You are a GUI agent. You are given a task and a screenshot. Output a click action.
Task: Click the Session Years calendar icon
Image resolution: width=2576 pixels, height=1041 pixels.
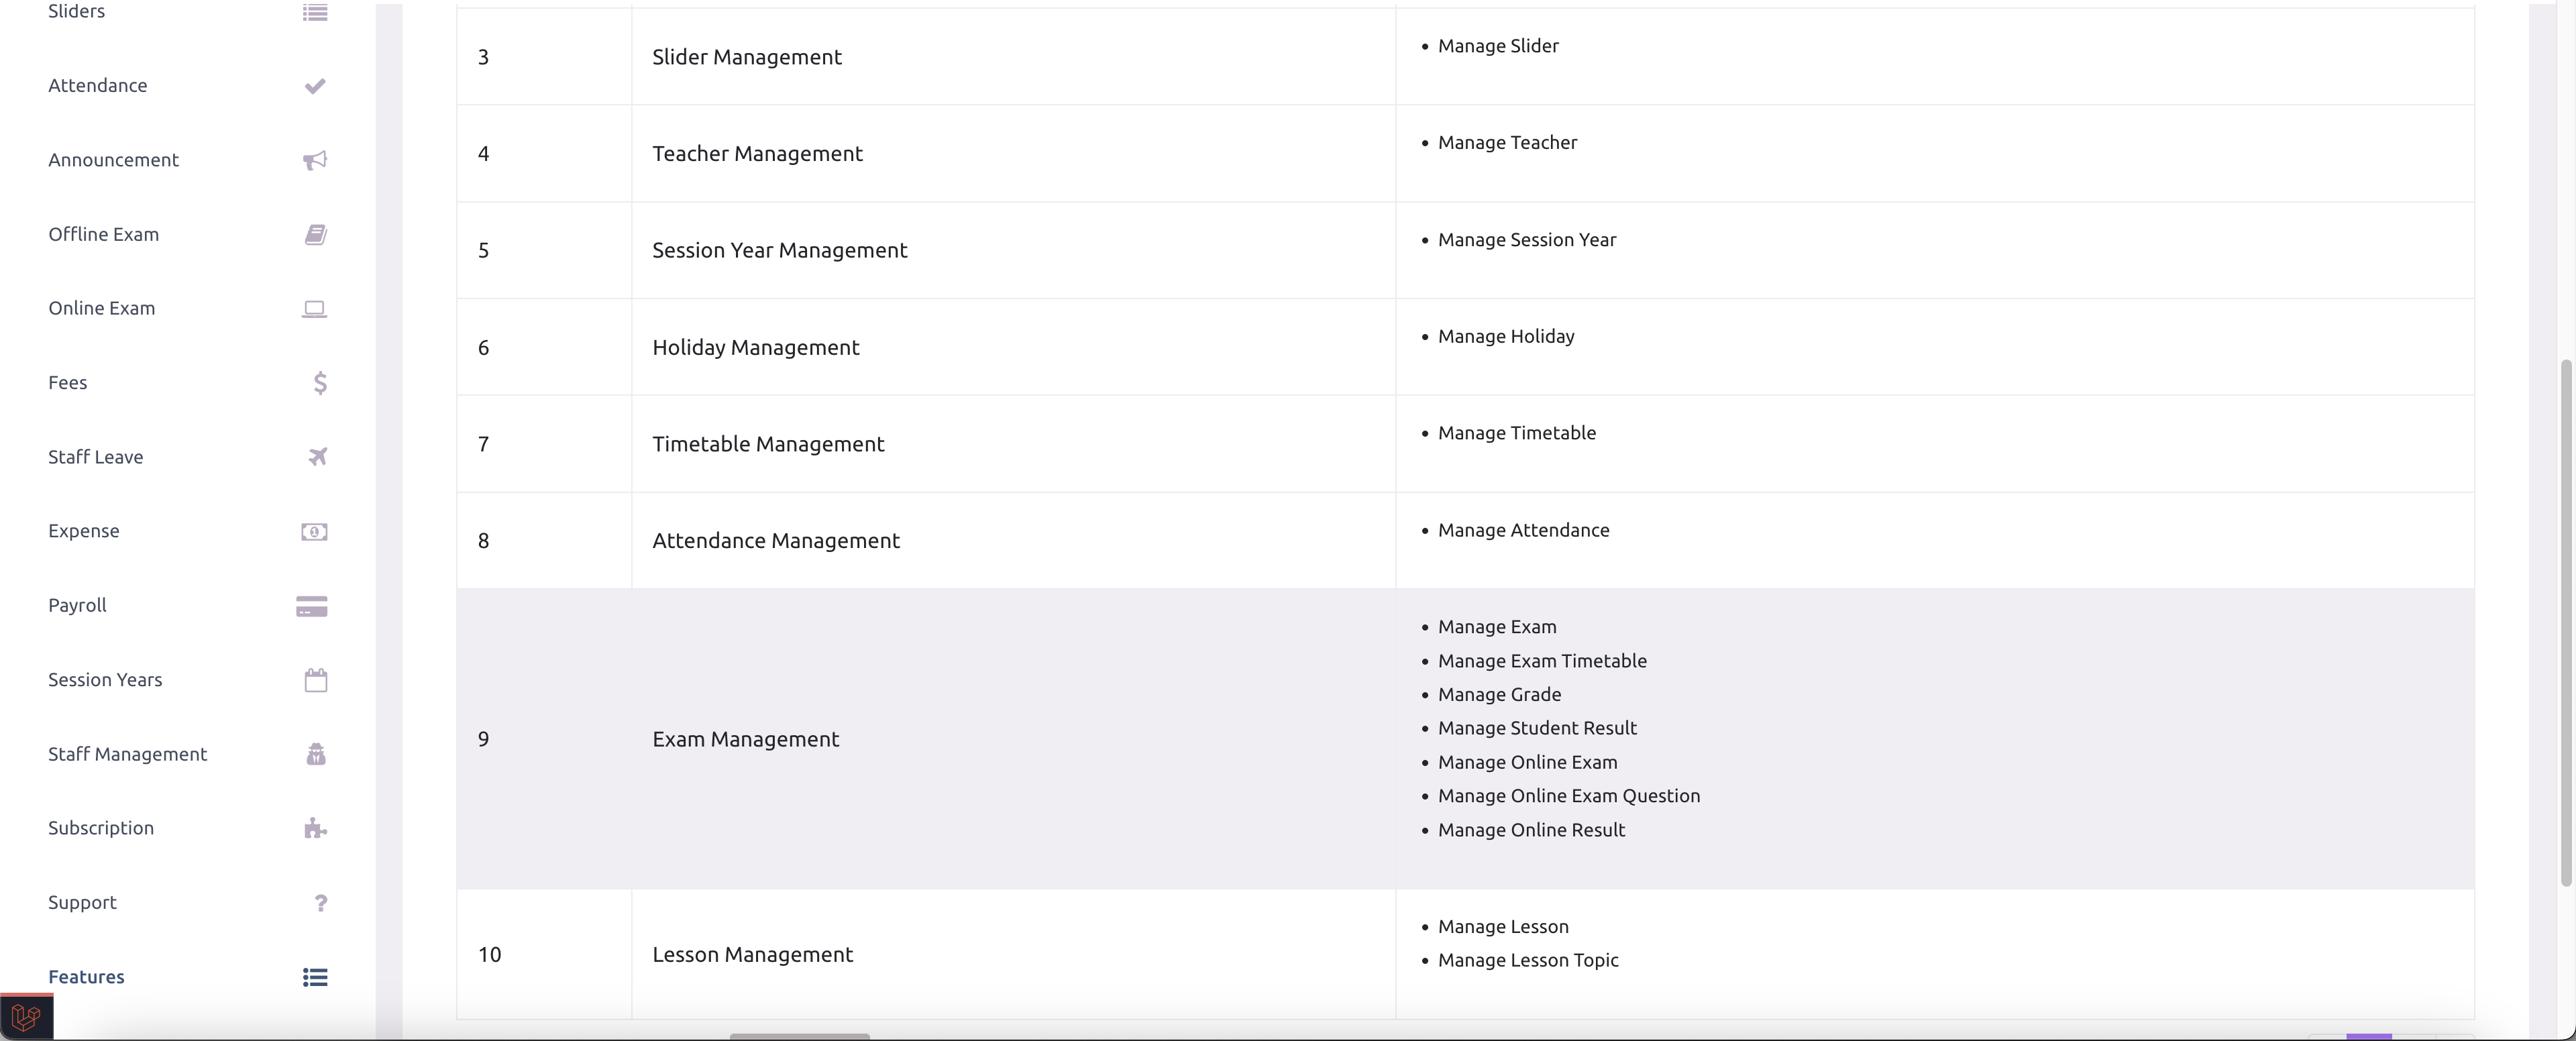coord(315,680)
